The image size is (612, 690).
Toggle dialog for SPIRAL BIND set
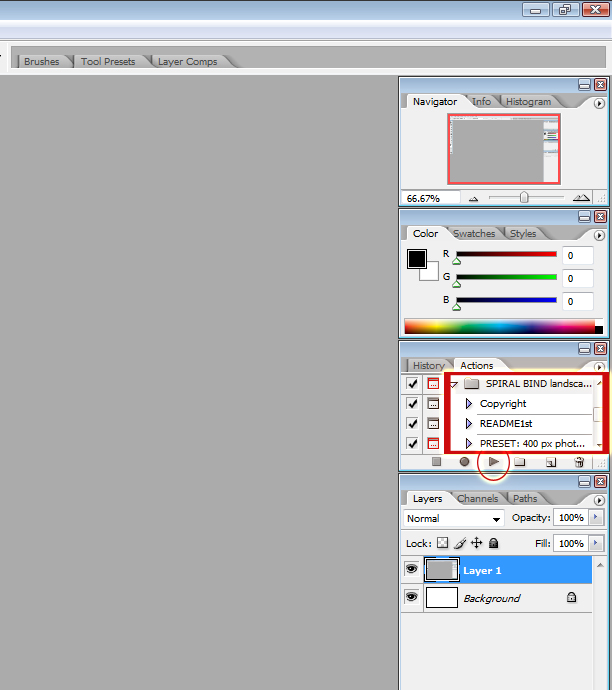pos(433,383)
